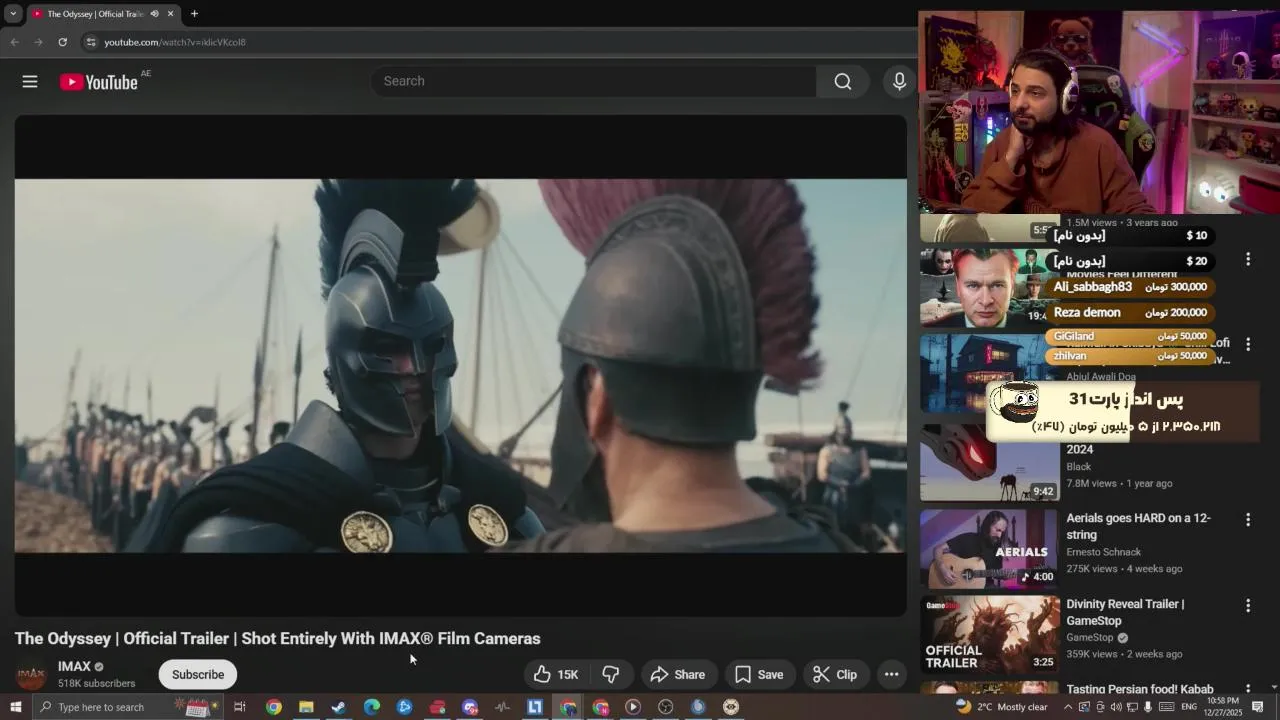Open Task View on taskbar
This screenshot has width=1280, height=720.
[x=240, y=707]
